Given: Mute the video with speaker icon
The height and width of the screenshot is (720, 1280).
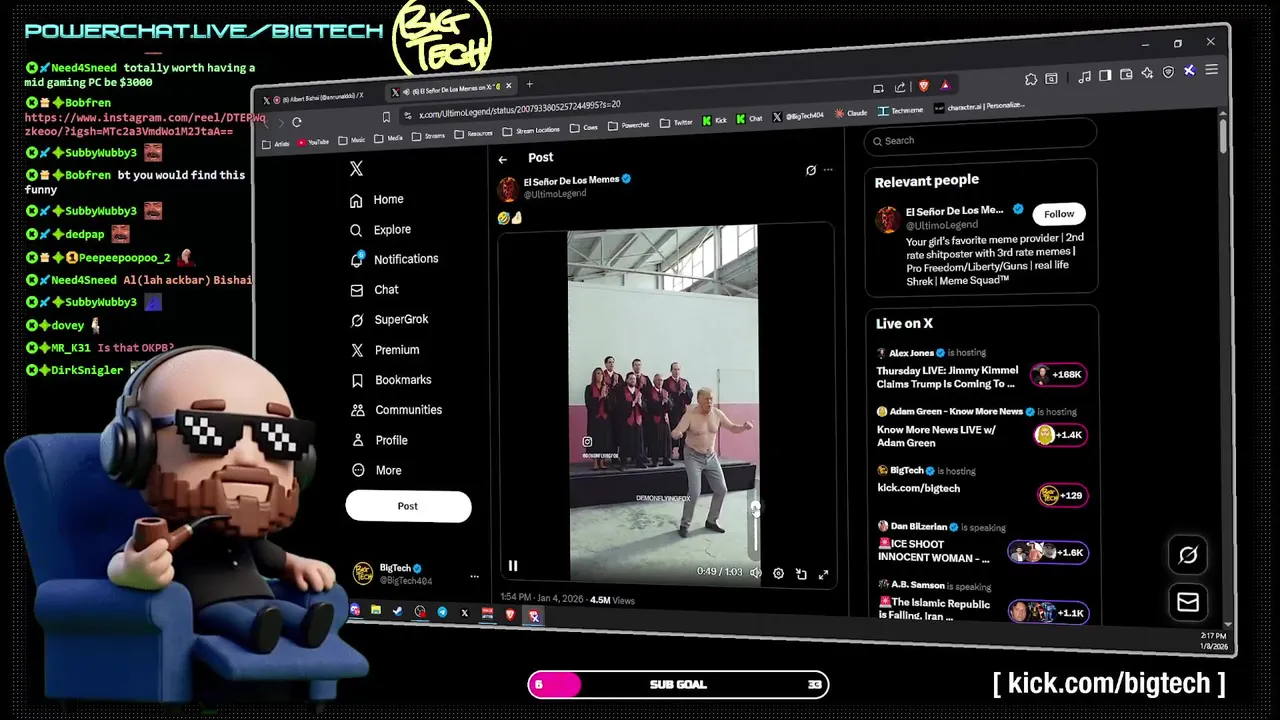Looking at the screenshot, I should click(756, 573).
